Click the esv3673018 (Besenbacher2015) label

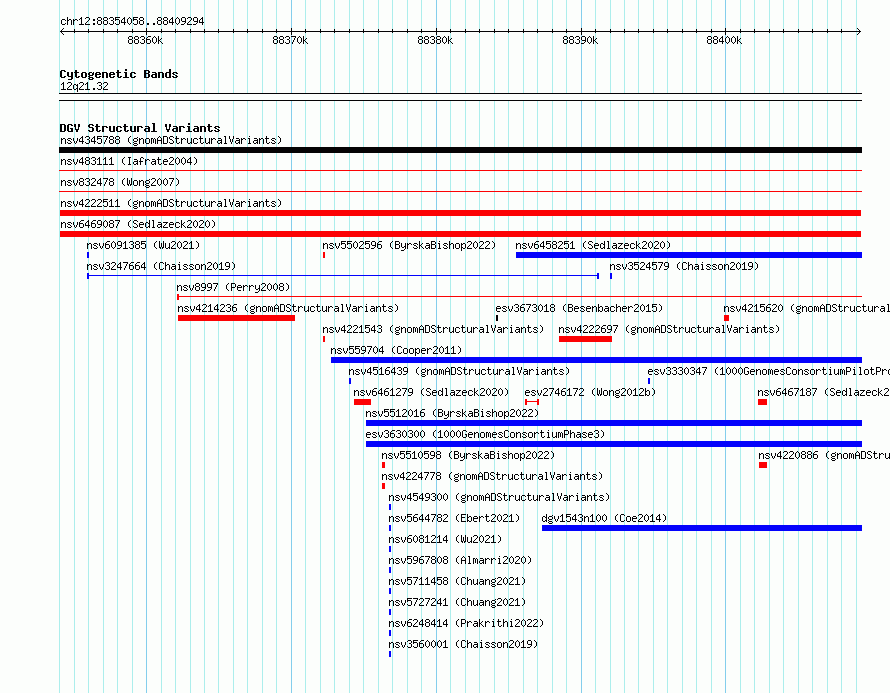click(579, 308)
